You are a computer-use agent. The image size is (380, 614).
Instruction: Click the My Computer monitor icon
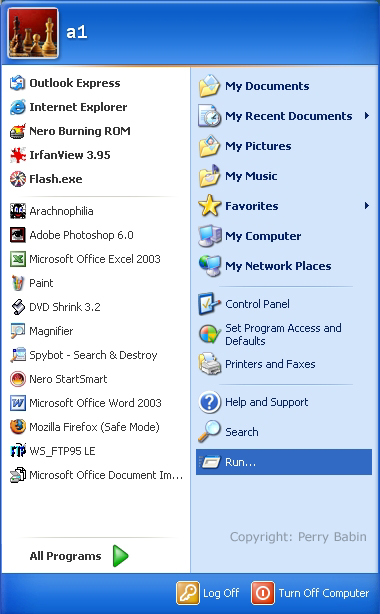tap(209, 236)
